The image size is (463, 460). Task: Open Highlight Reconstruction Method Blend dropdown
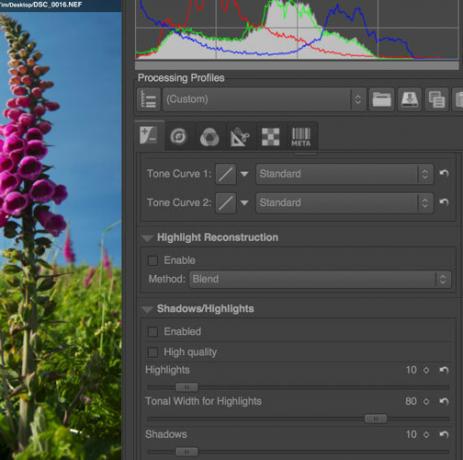(x=320, y=279)
